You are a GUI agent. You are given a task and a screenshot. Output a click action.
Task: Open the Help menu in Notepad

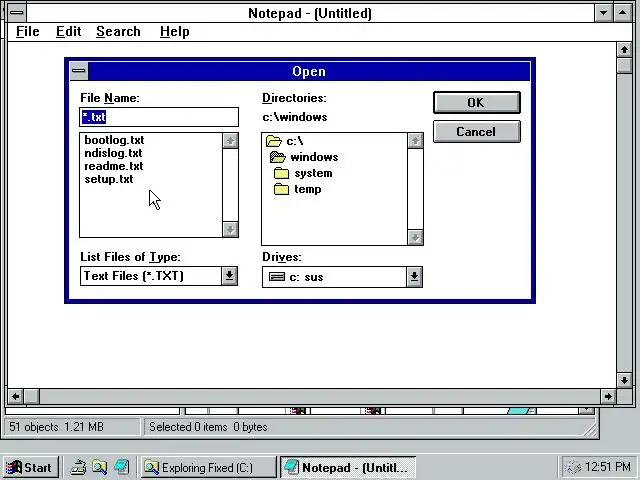(175, 31)
